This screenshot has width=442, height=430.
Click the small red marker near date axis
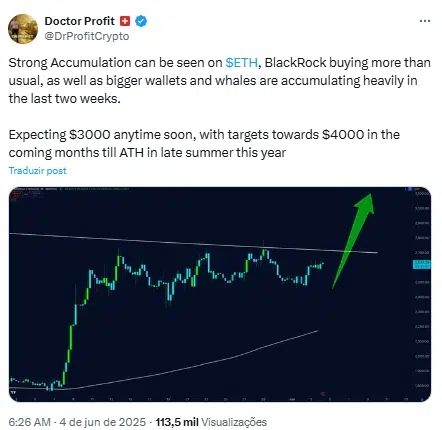pyautogui.click(x=322, y=394)
